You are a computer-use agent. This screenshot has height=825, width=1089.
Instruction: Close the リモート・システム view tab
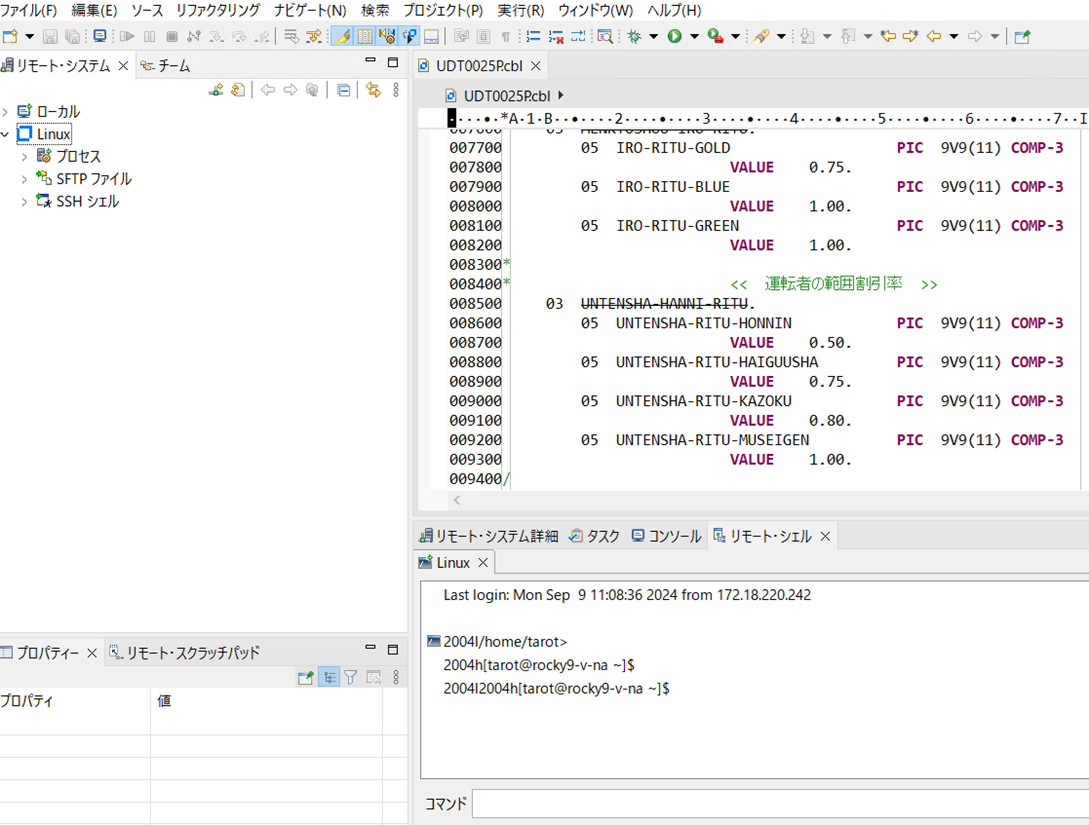[123, 66]
